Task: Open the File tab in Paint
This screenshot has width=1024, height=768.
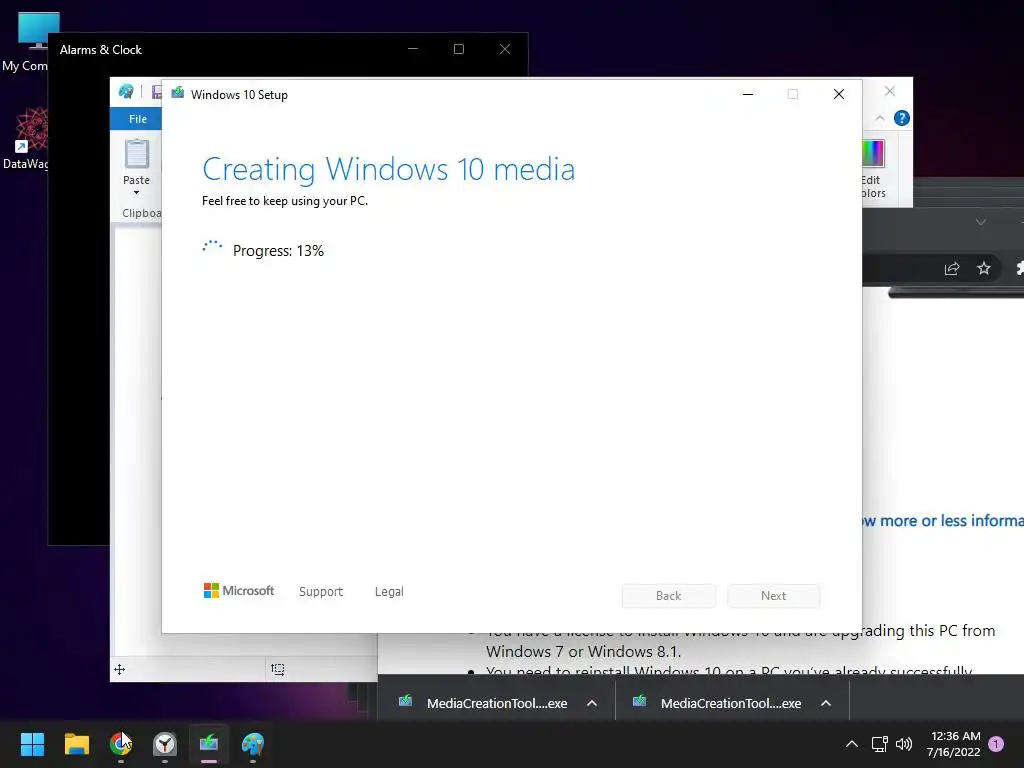Action: (x=138, y=119)
